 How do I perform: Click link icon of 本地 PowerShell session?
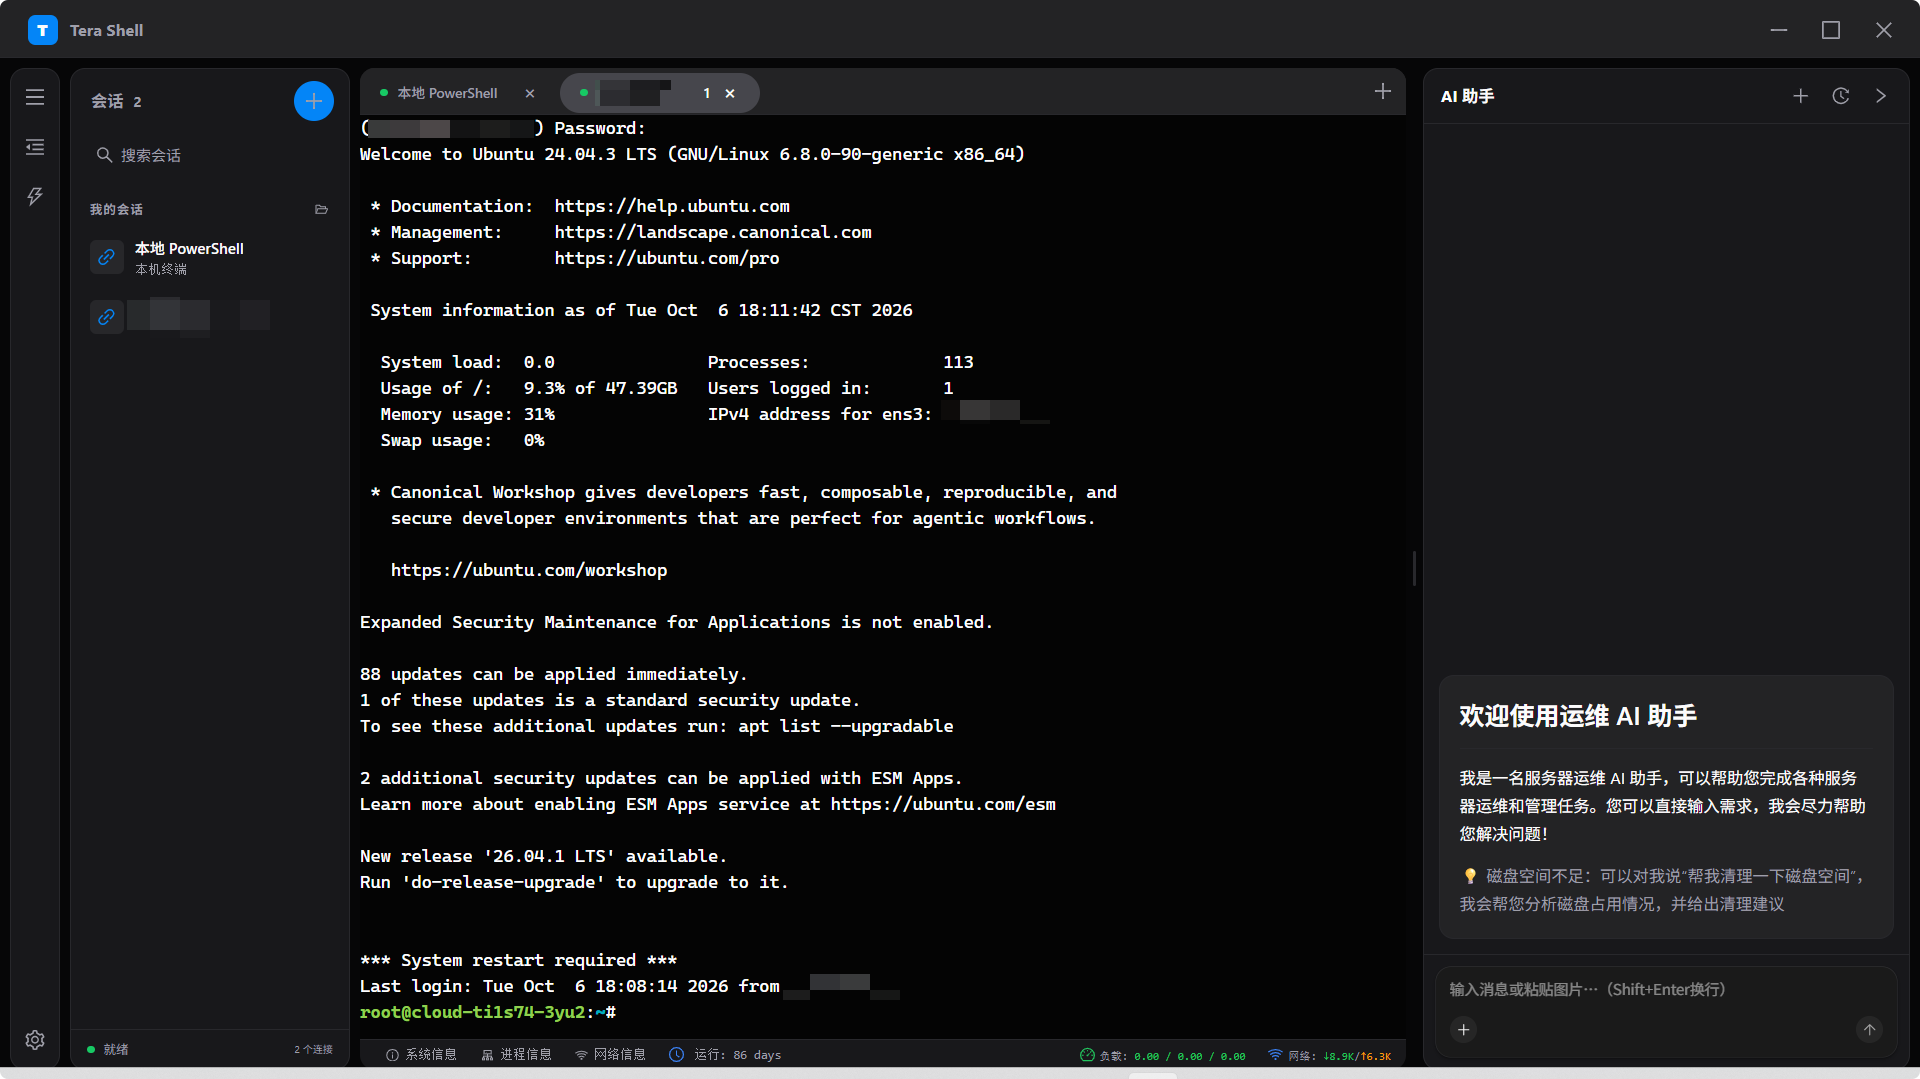107,257
